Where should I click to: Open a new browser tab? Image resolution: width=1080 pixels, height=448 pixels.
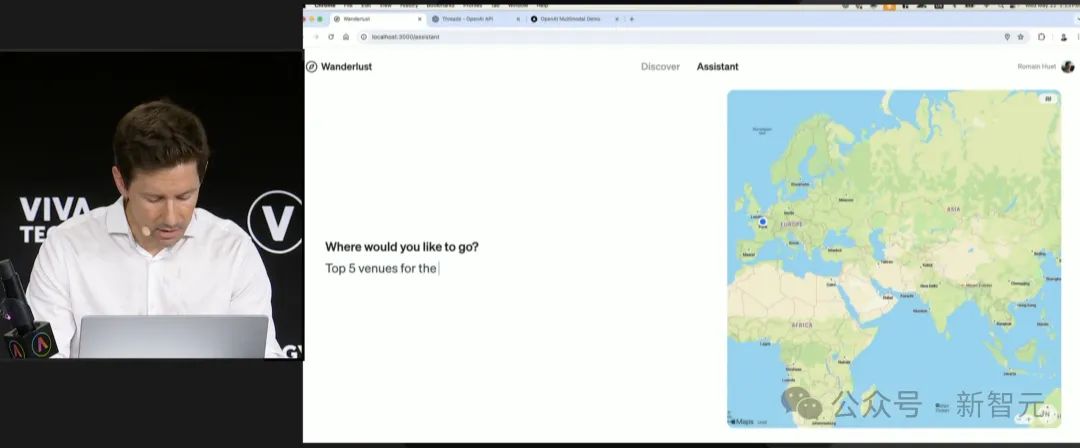pos(632,19)
